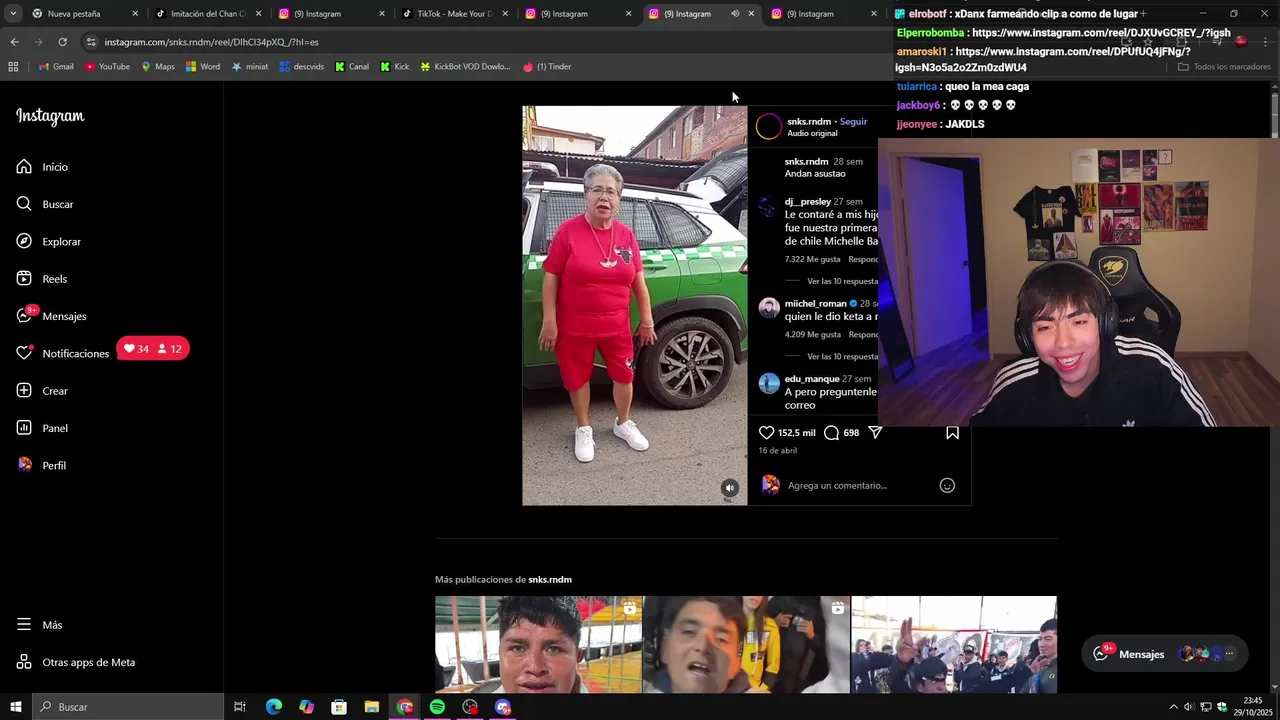Switch to Imitación del Chan tab

tap(208, 14)
